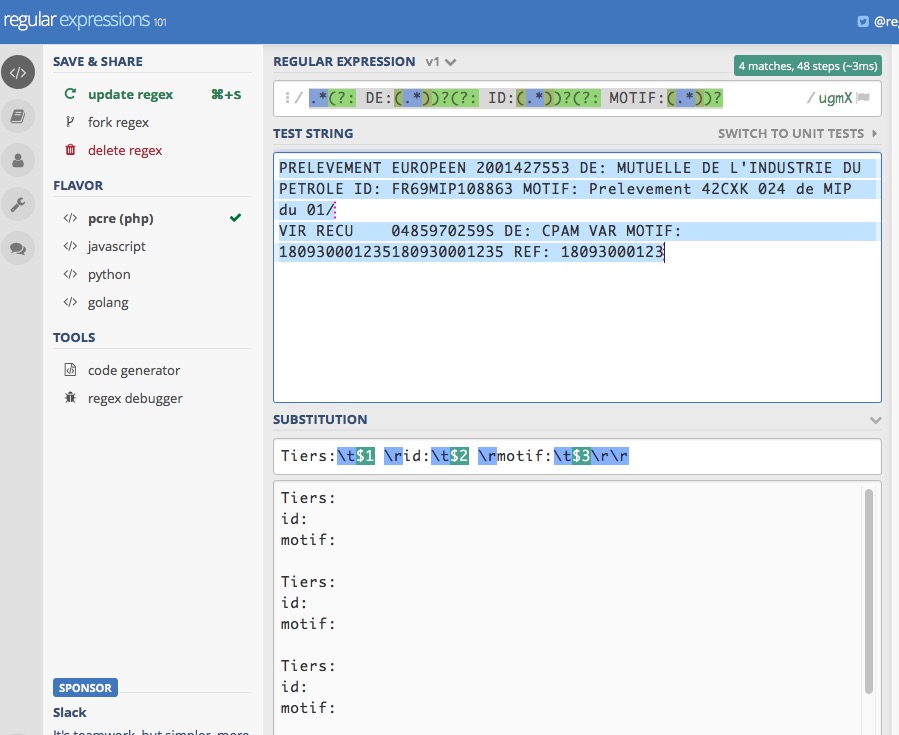Click the regular expressions 101 logo
The height and width of the screenshot is (735, 899).
click(85, 21)
